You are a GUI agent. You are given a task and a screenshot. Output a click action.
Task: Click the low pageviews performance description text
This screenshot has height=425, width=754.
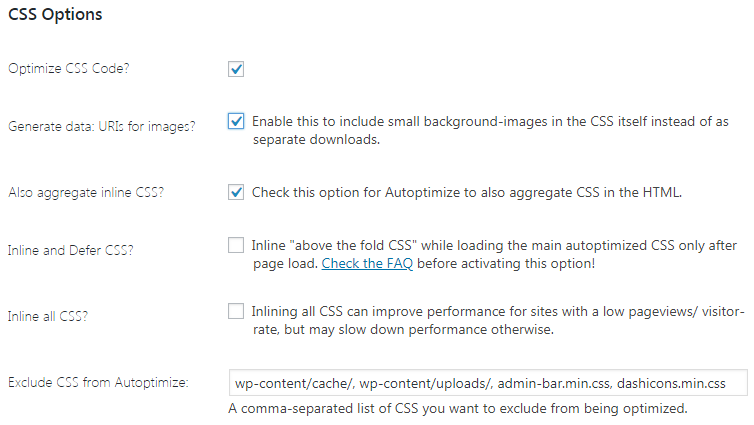(x=498, y=311)
